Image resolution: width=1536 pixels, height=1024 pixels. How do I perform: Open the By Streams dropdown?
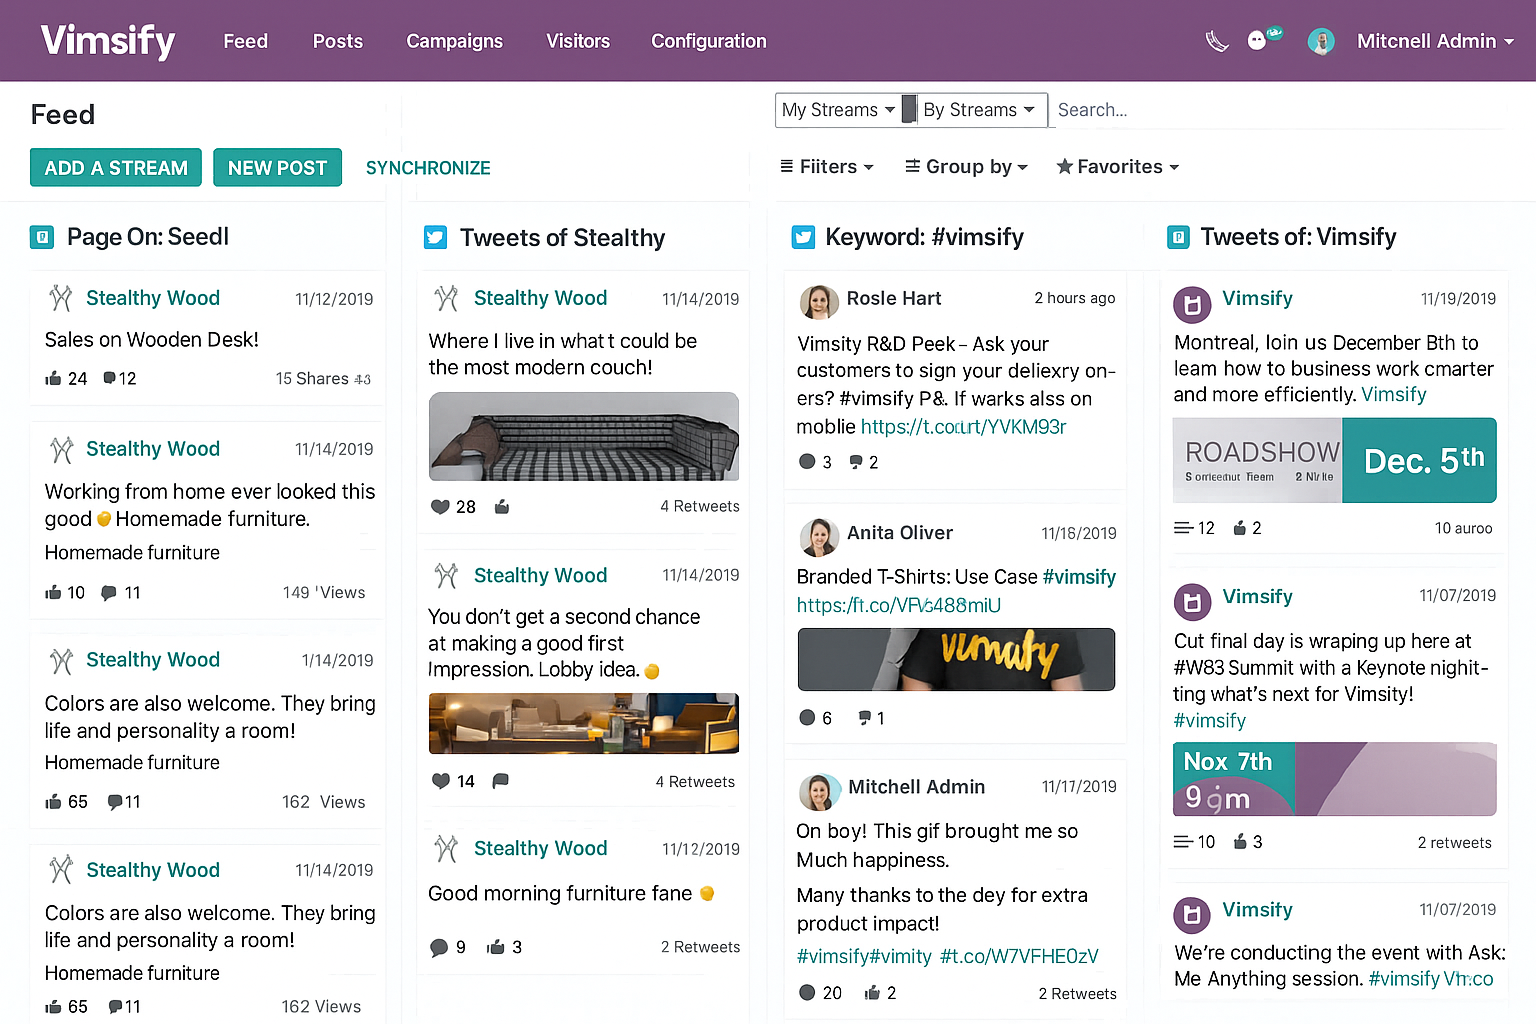979,110
